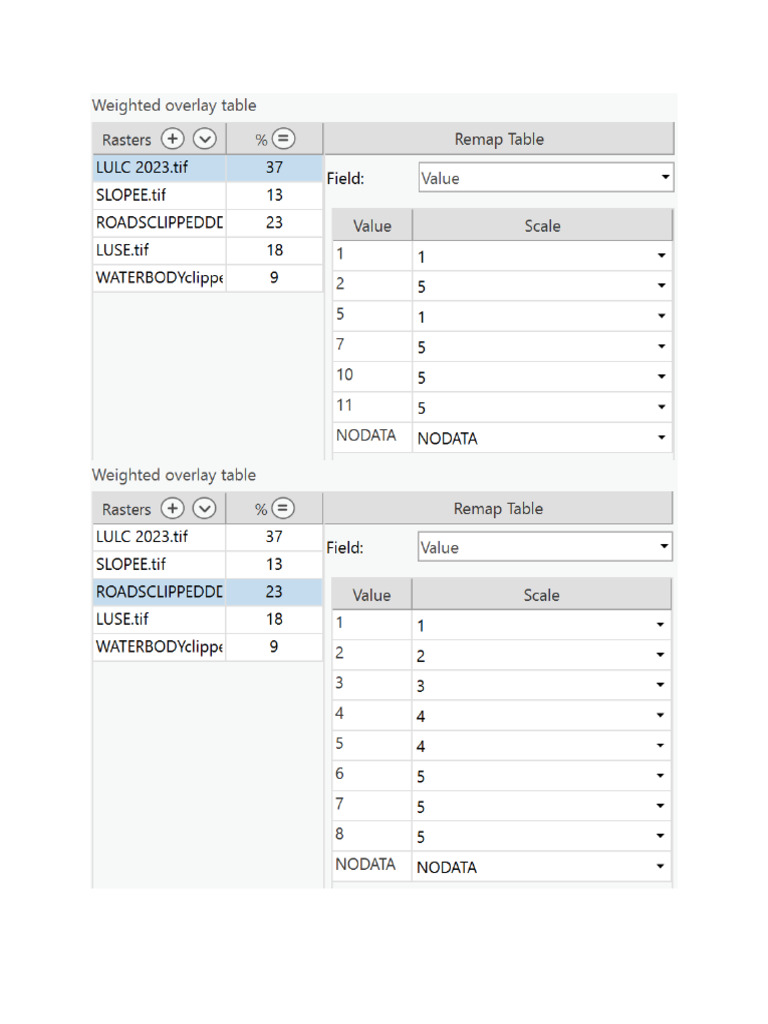Click Remap Table header in top panel

click(499, 138)
